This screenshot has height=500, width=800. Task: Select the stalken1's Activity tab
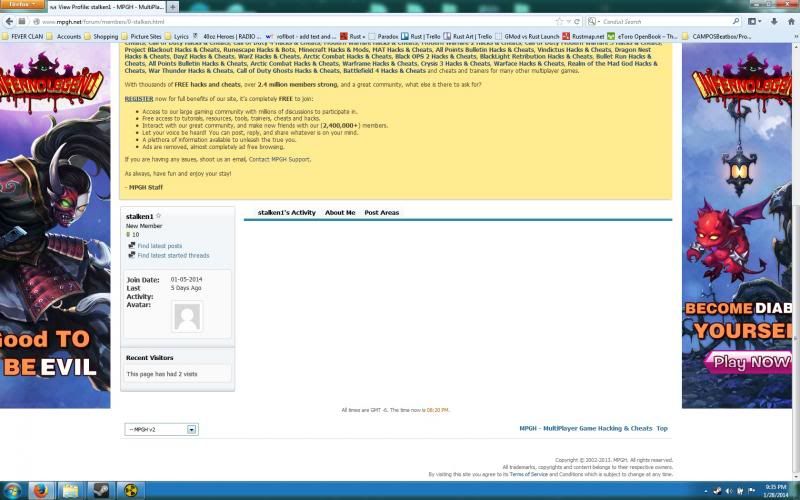coord(286,213)
